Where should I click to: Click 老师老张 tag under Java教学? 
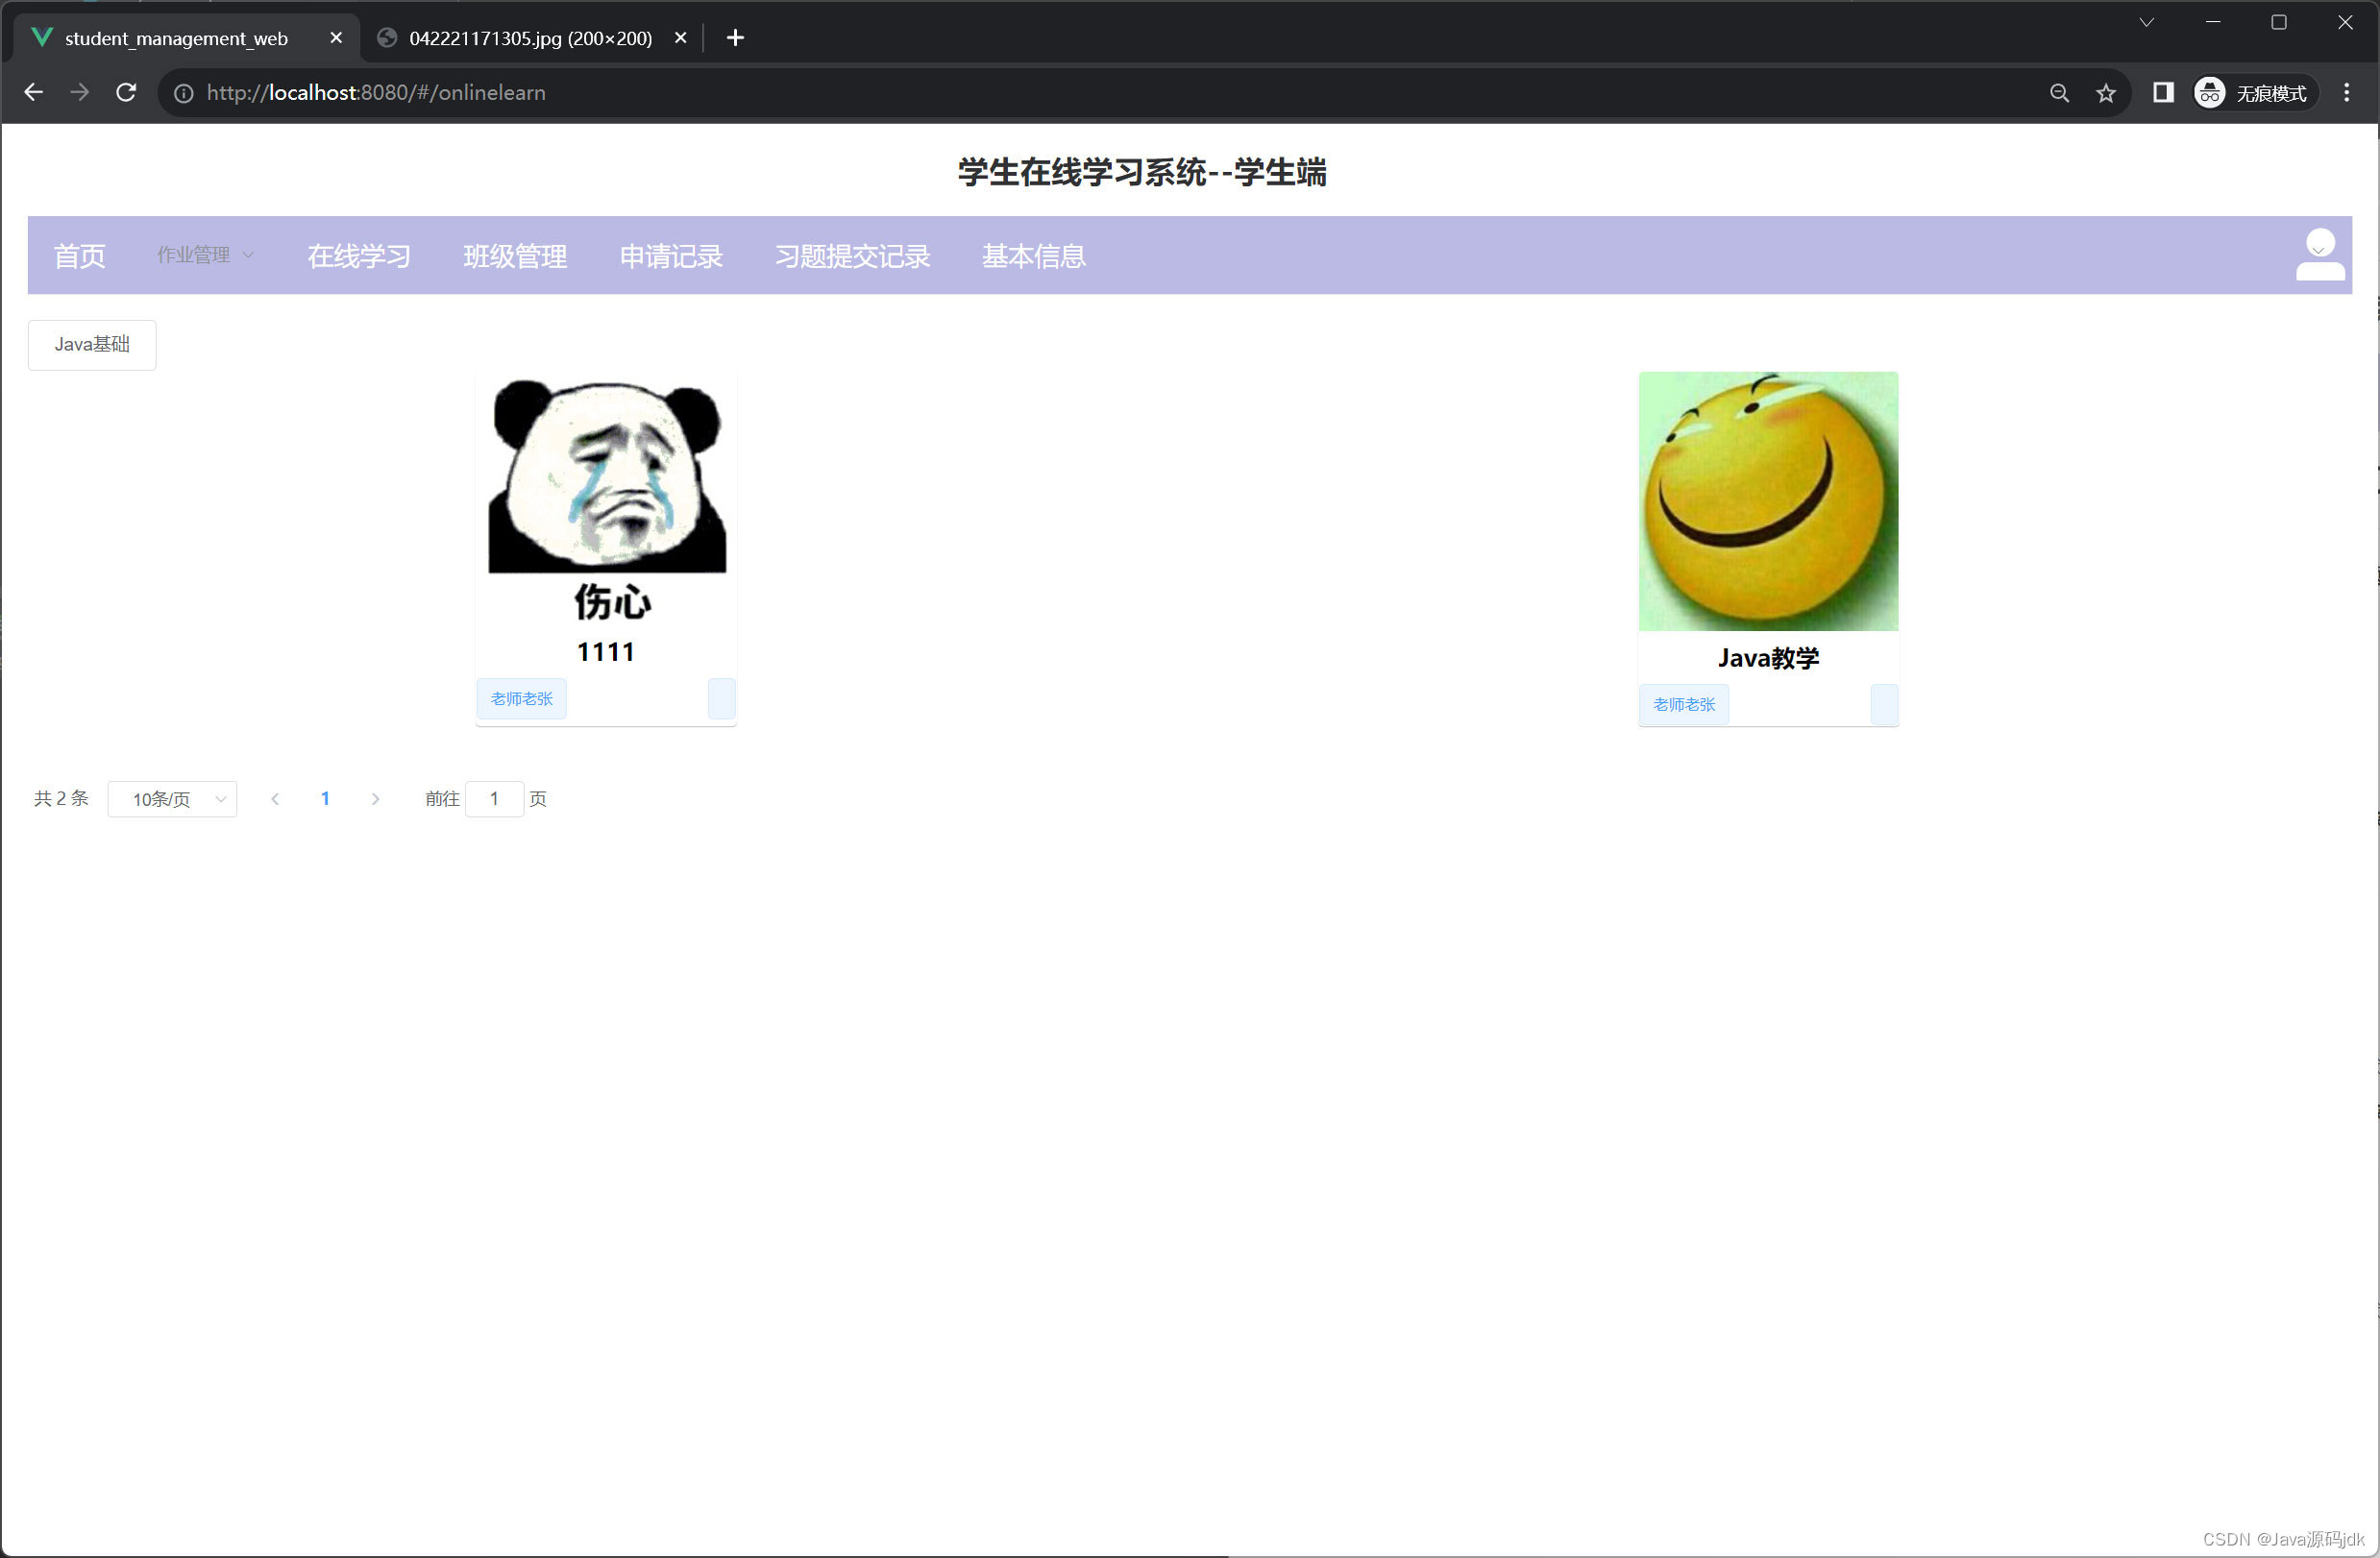point(1683,705)
